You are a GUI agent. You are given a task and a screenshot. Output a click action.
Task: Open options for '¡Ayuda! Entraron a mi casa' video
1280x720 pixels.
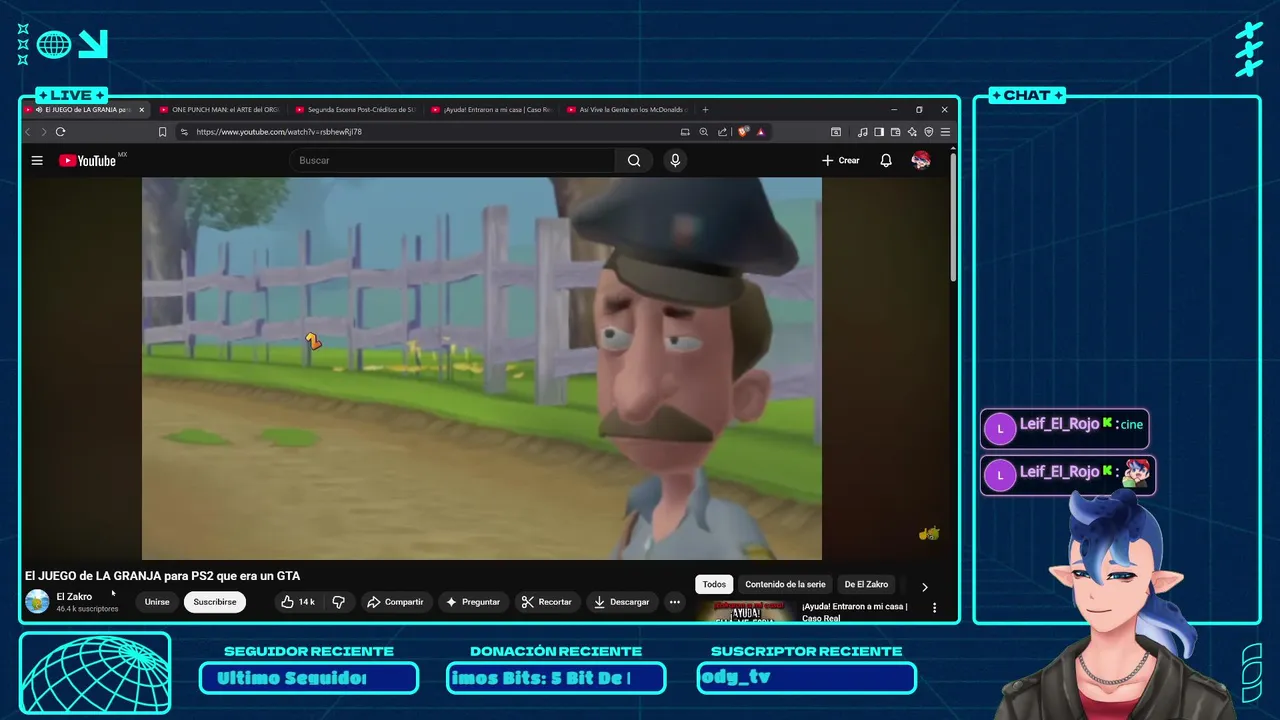point(934,607)
